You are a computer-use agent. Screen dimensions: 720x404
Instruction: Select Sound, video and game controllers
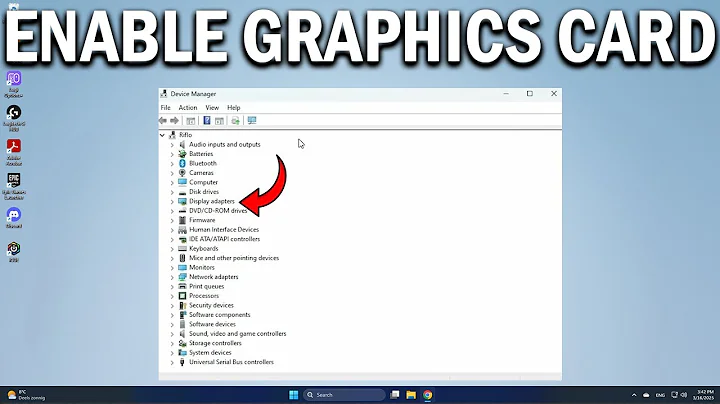[x=237, y=334]
